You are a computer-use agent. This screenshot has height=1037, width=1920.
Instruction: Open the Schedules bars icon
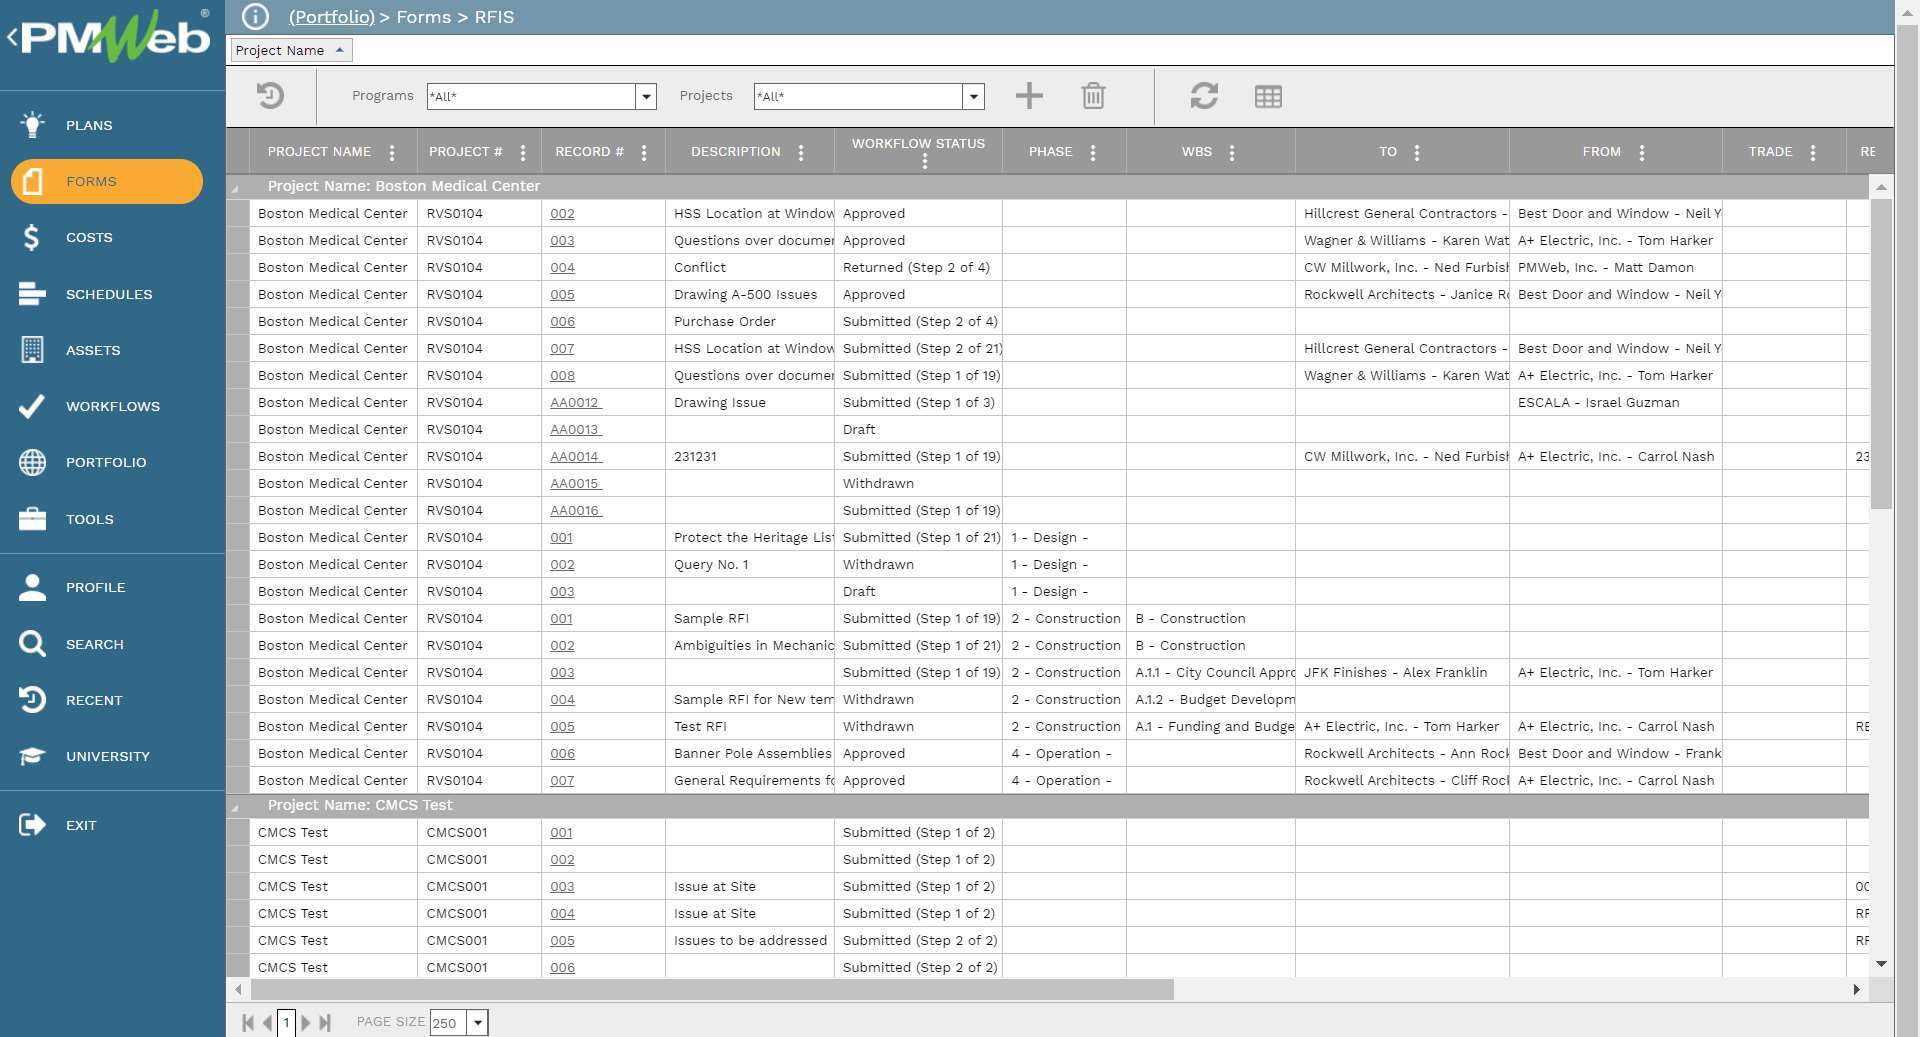(x=32, y=293)
